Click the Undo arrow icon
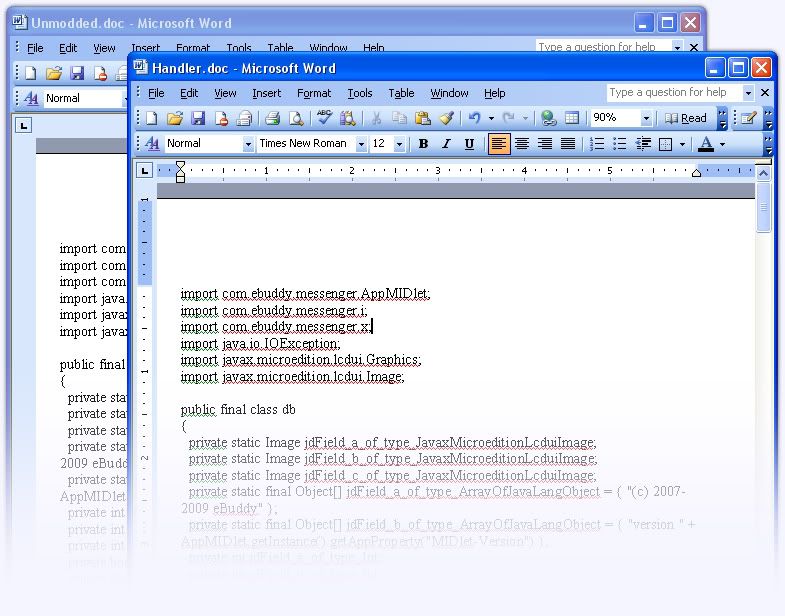The height and width of the screenshot is (616, 785). [x=474, y=118]
